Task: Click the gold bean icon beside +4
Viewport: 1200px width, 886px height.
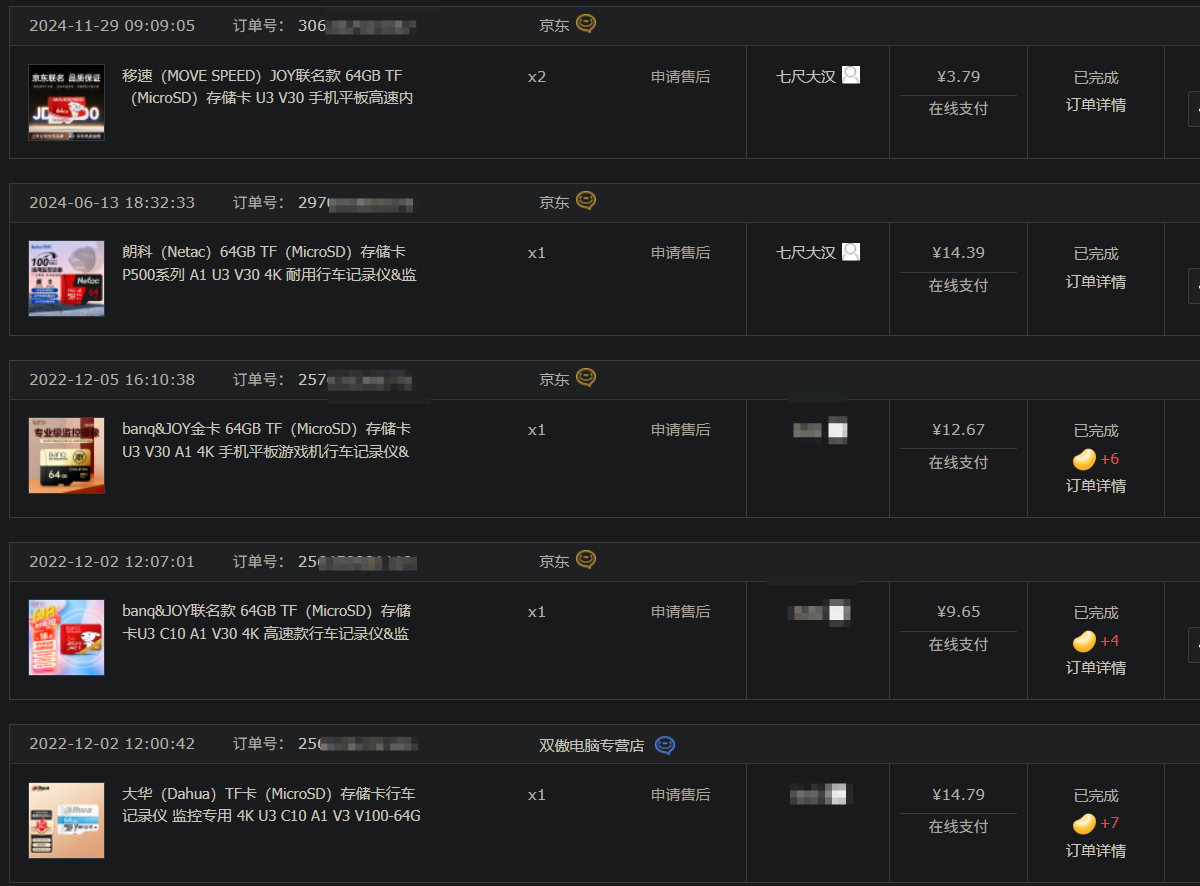Action: [1084, 641]
